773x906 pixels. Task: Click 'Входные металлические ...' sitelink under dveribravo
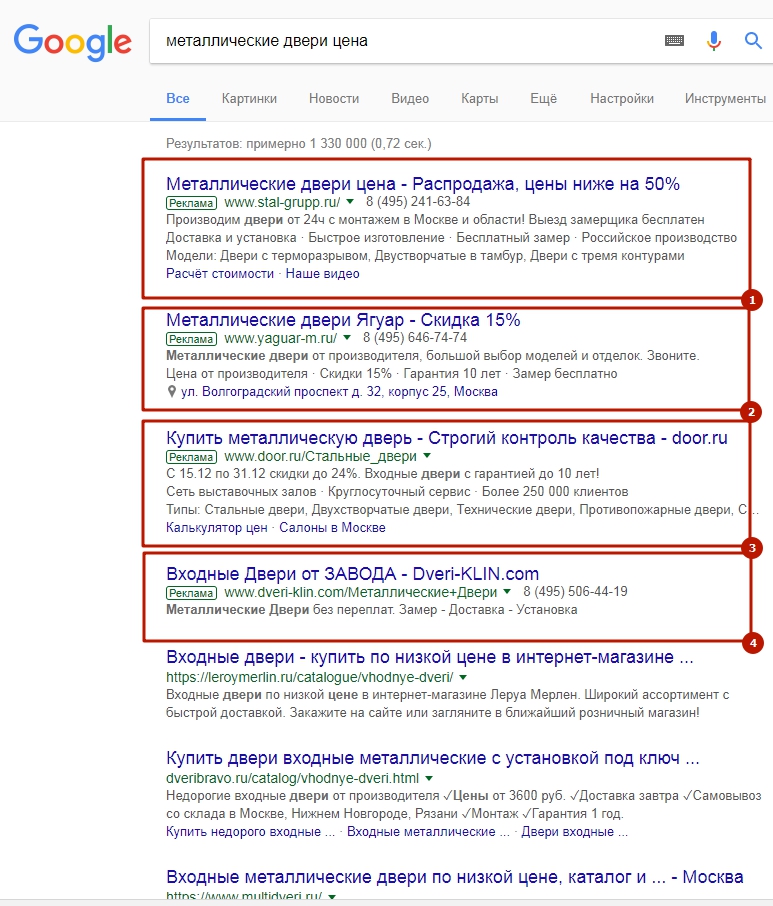428,832
